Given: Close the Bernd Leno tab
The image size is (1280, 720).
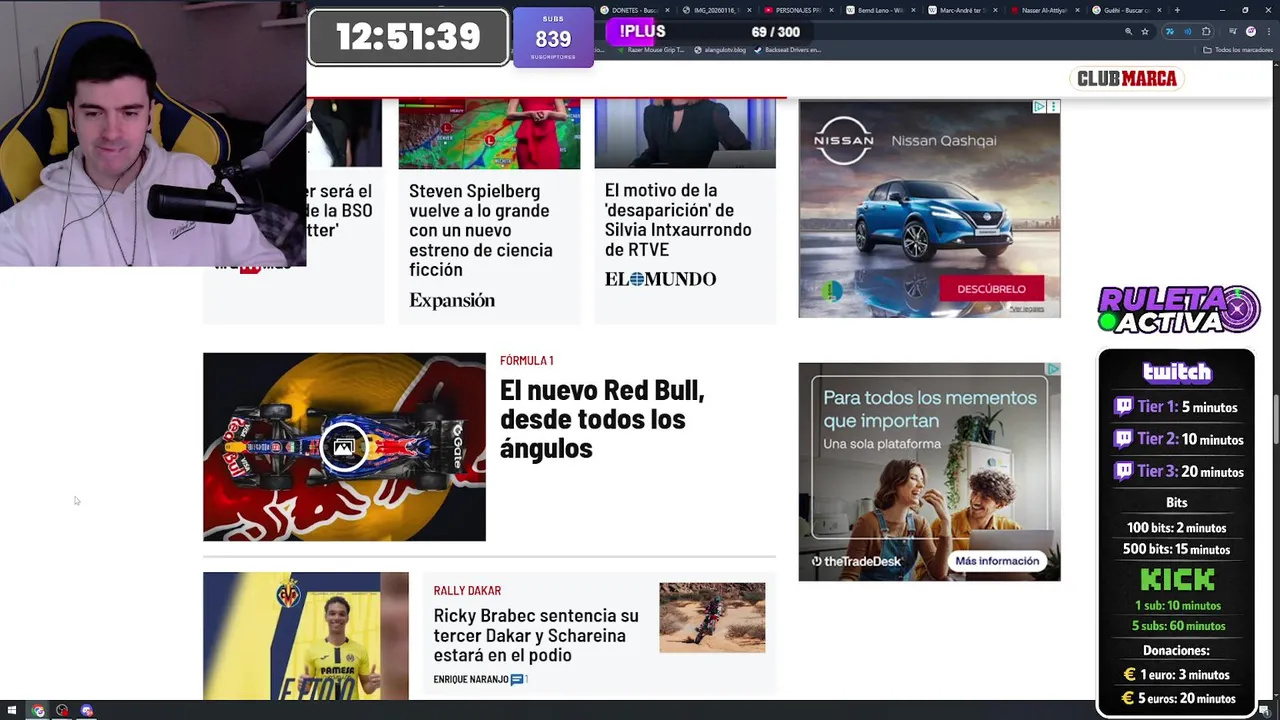Looking at the screenshot, I should click(913, 10).
